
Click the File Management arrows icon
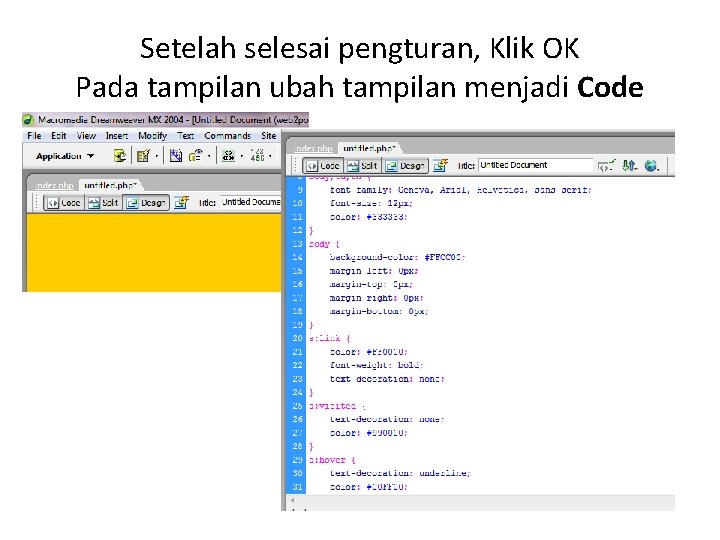630,165
